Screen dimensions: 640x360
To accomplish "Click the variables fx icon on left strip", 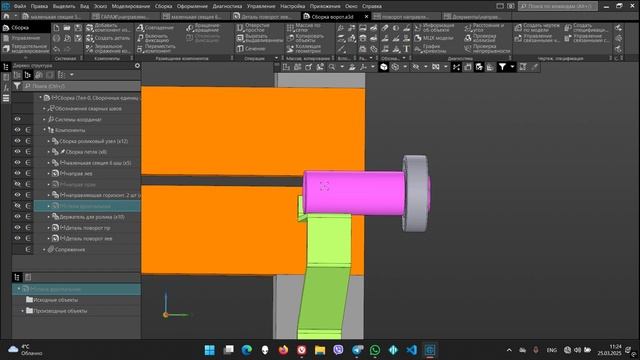I will (6, 87).
